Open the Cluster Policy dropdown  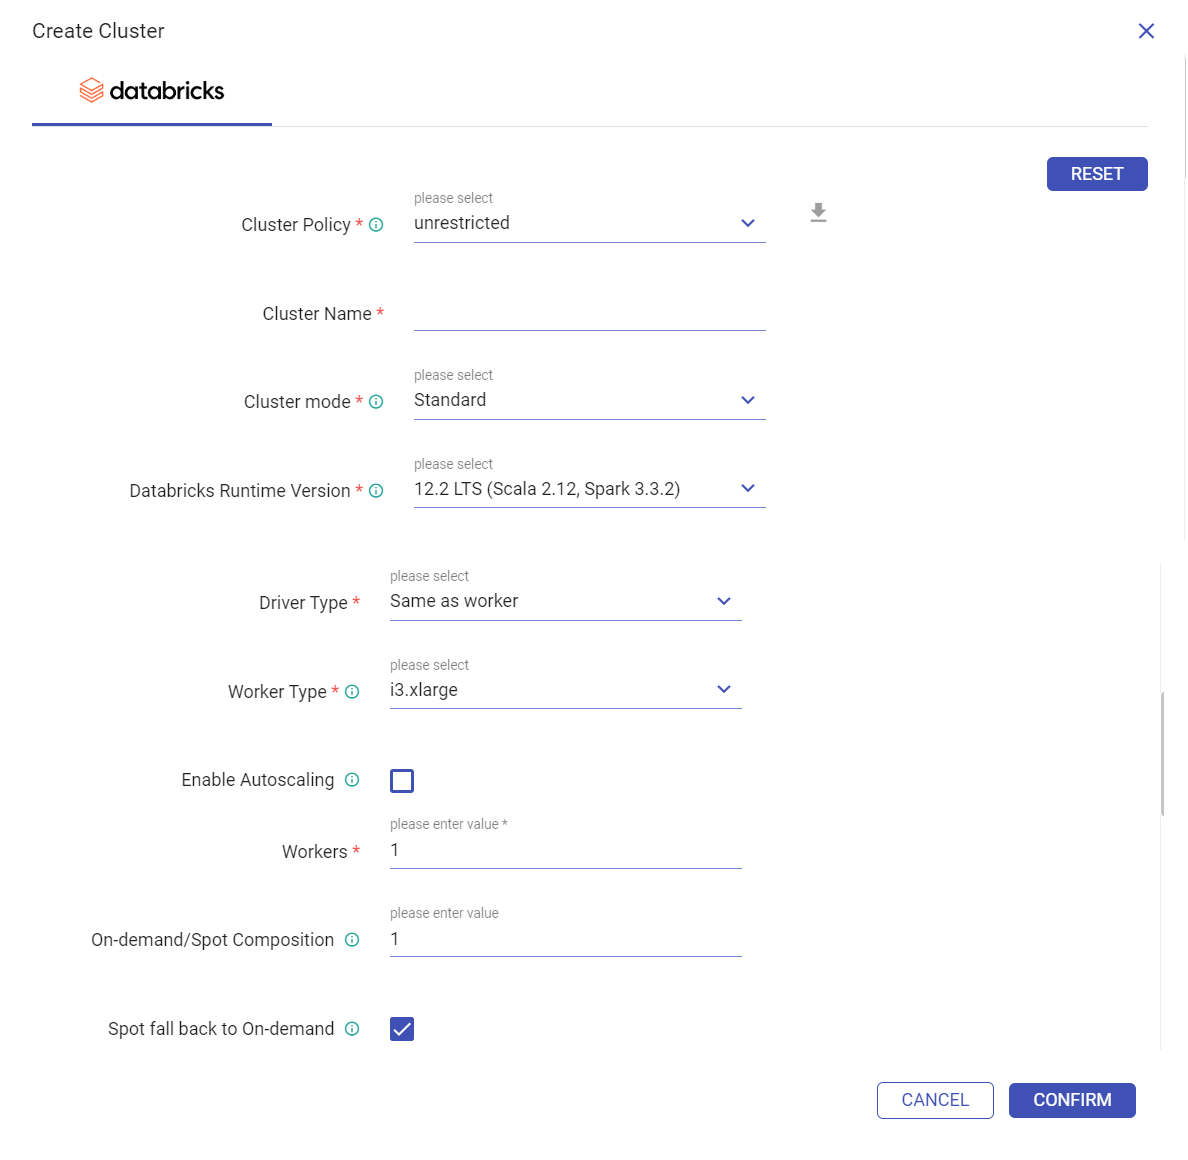(x=589, y=223)
